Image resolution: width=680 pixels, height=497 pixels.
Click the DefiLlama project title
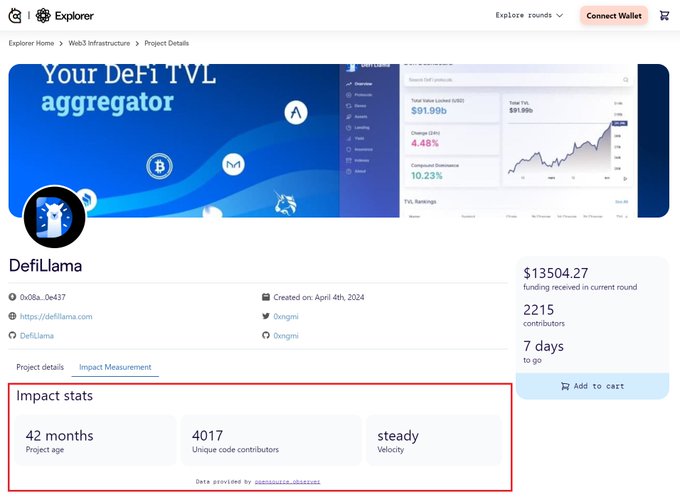pyautogui.click(x=46, y=265)
